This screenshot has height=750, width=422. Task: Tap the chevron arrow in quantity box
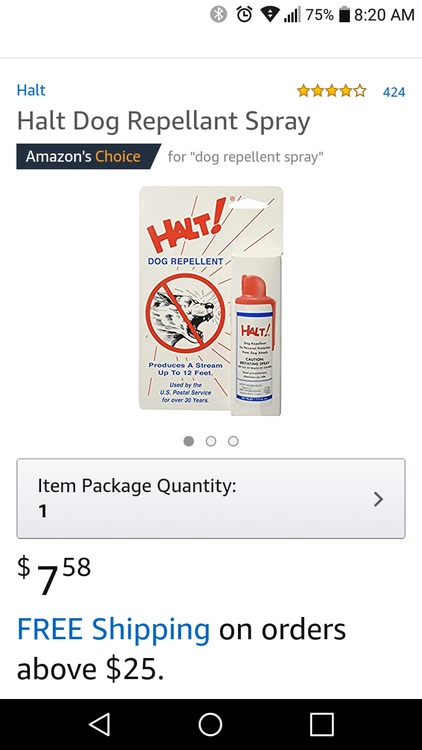378,499
